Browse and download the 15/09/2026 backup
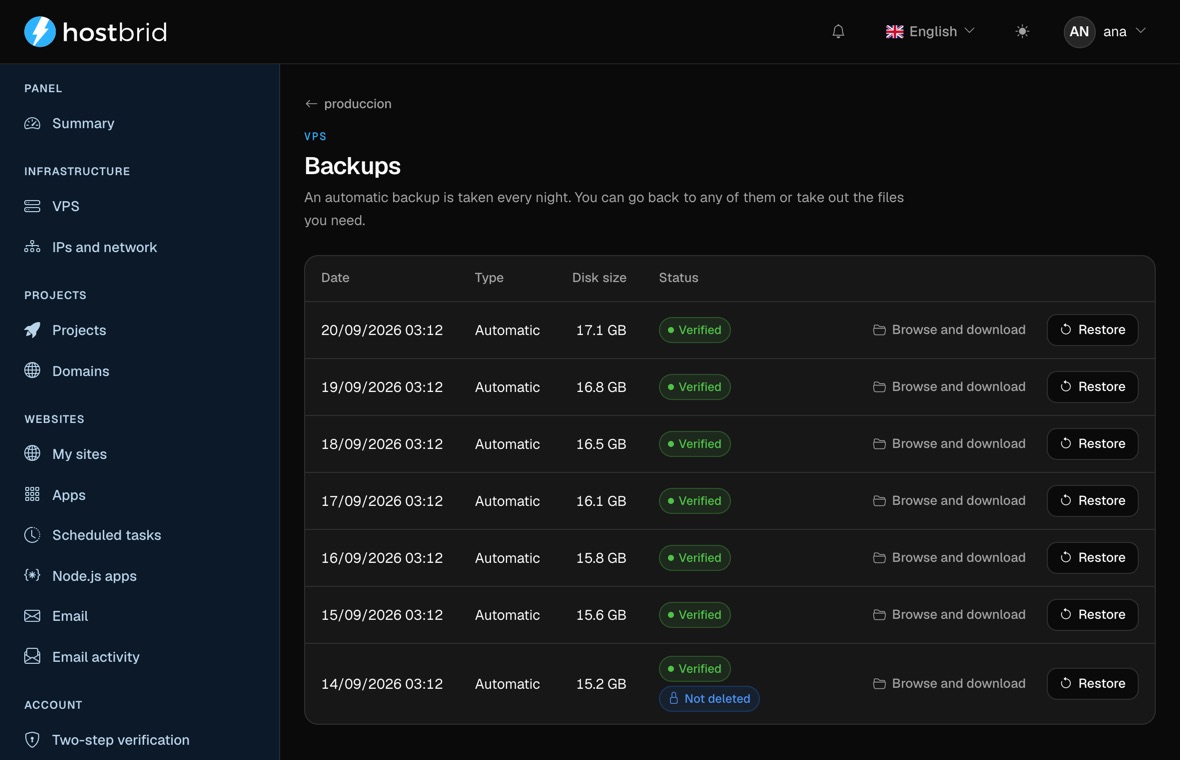 pos(949,615)
